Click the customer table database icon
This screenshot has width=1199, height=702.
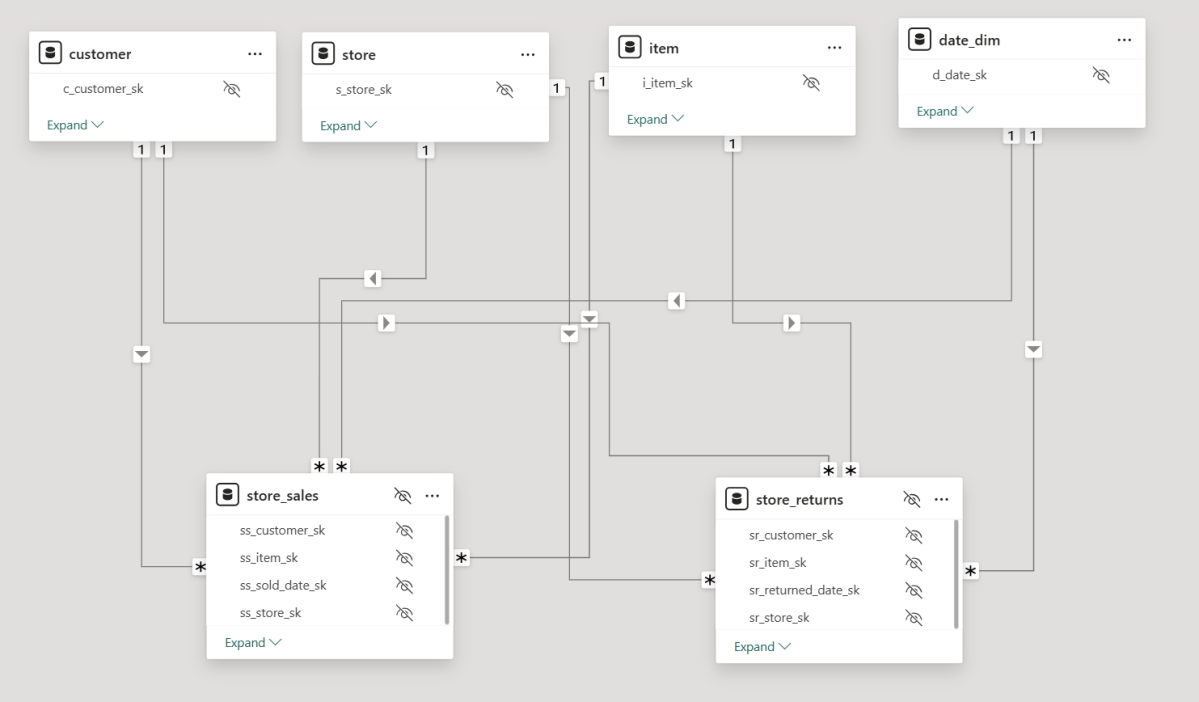point(50,54)
